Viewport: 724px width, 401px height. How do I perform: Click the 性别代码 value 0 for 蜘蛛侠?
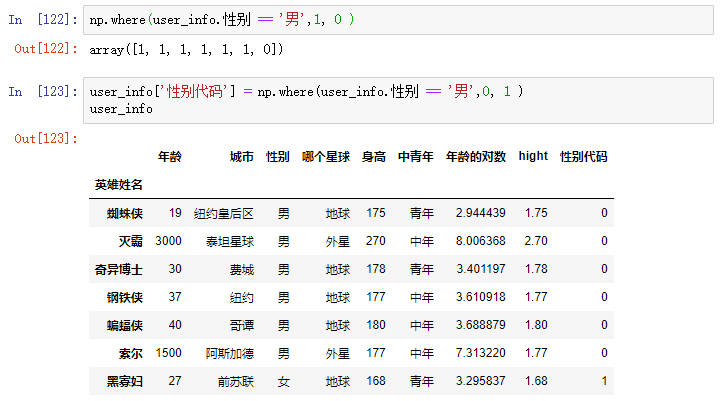[604, 213]
